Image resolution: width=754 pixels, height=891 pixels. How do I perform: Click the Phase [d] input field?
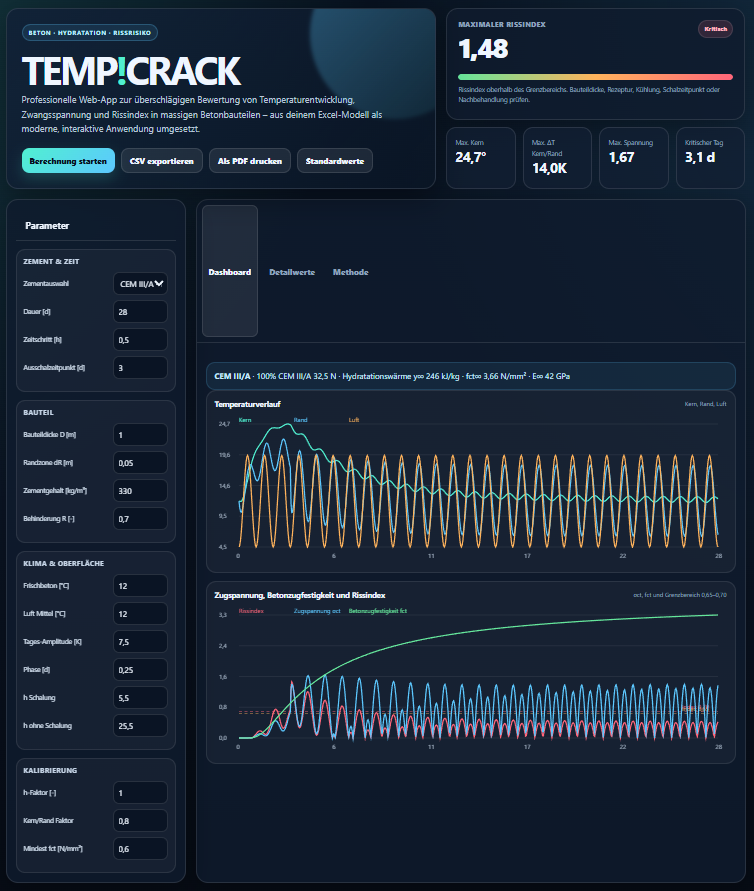pyautogui.click(x=140, y=670)
